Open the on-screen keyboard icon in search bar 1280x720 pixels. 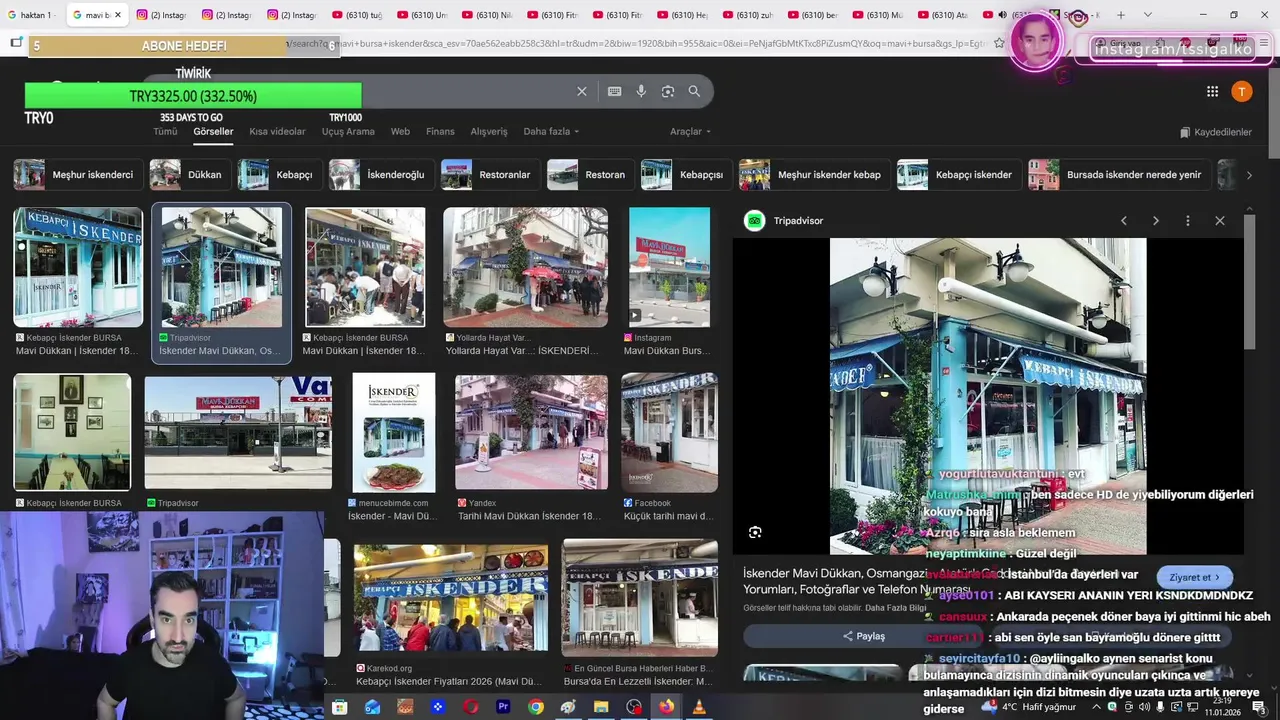614,91
